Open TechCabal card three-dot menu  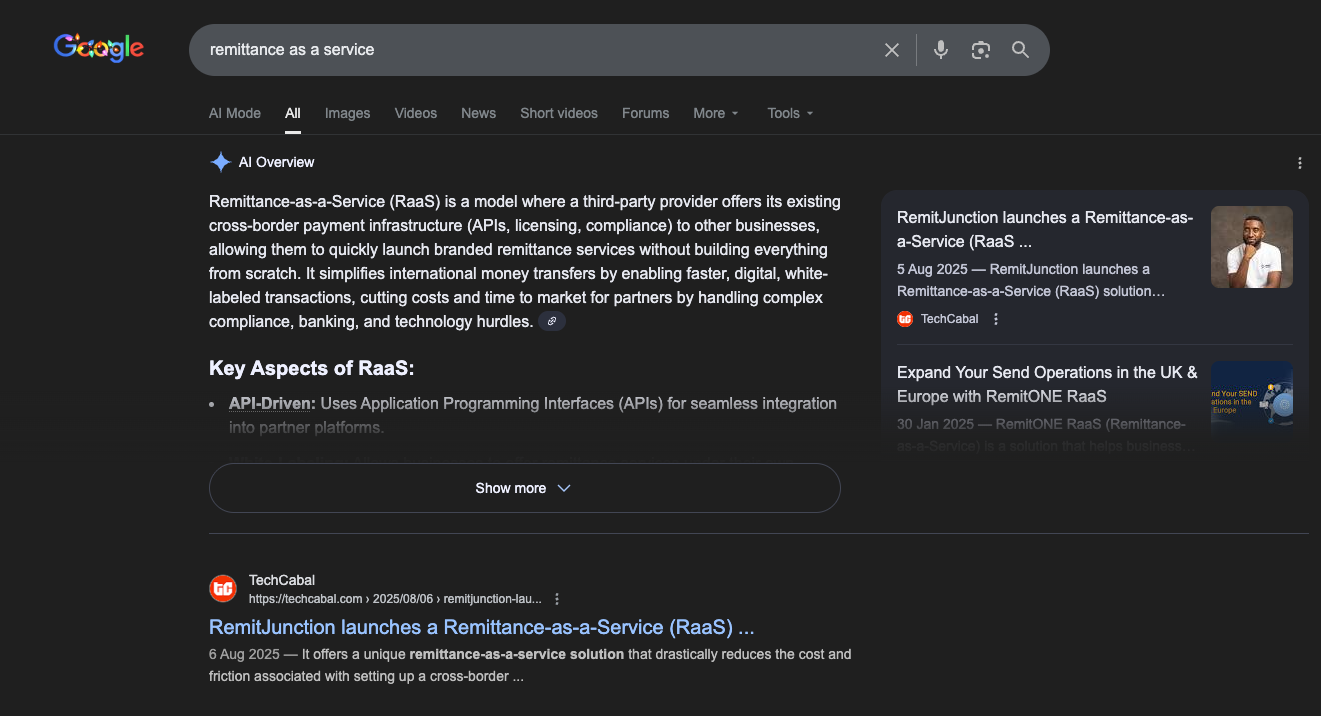(996, 319)
